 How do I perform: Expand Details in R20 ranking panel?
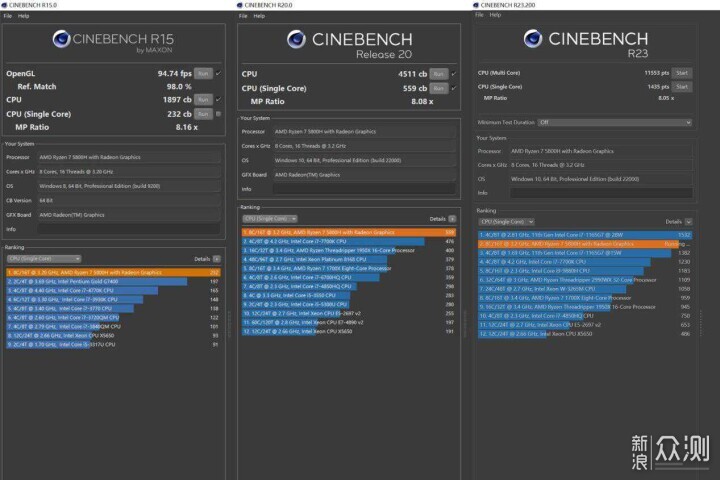(x=452, y=219)
